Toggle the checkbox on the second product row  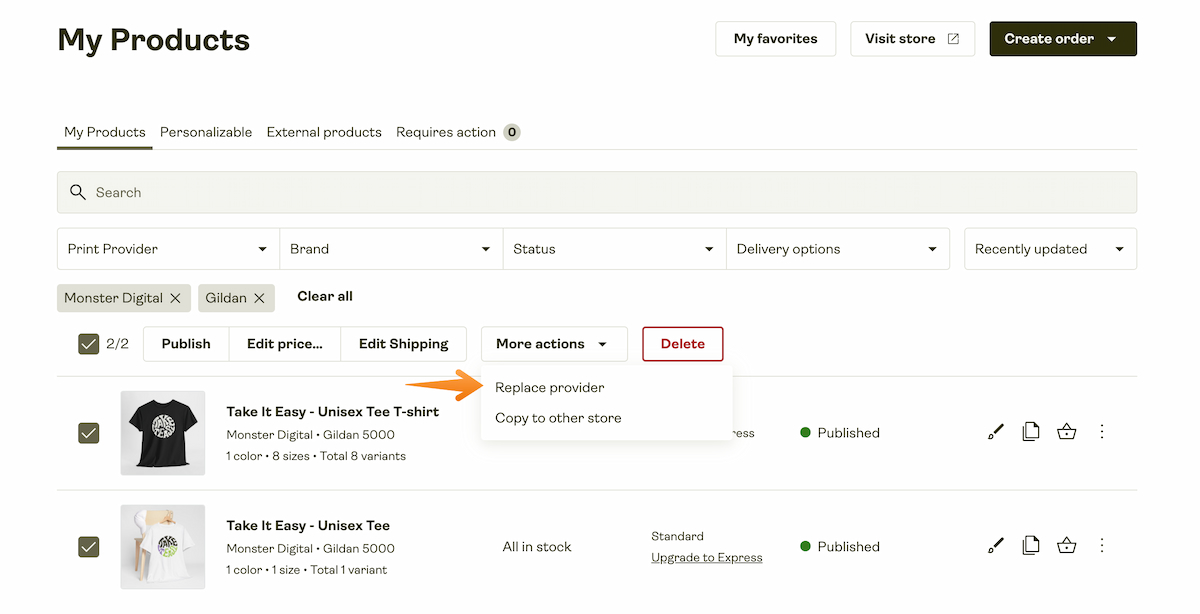click(x=88, y=547)
